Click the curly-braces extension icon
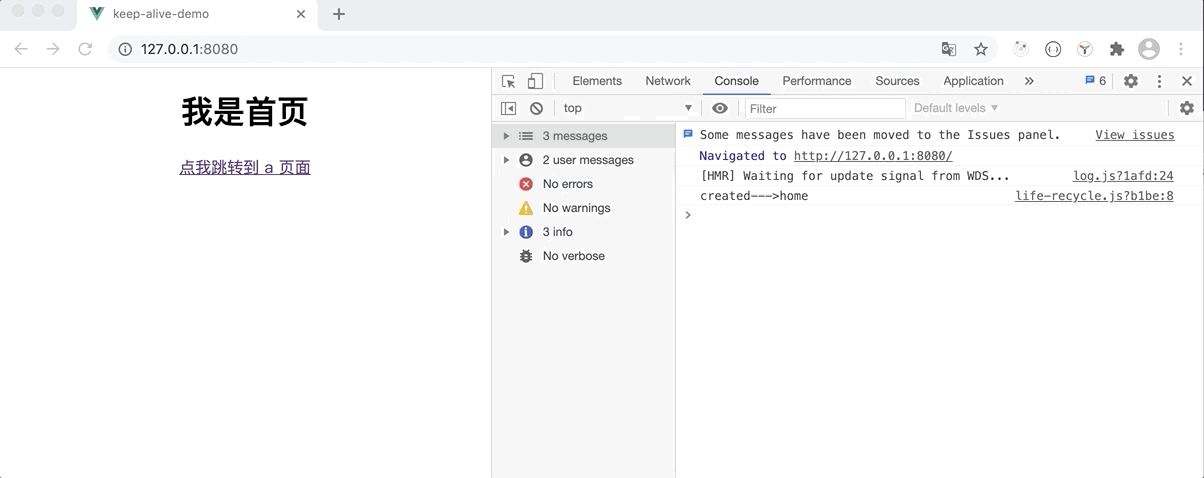 click(x=1053, y=49)
